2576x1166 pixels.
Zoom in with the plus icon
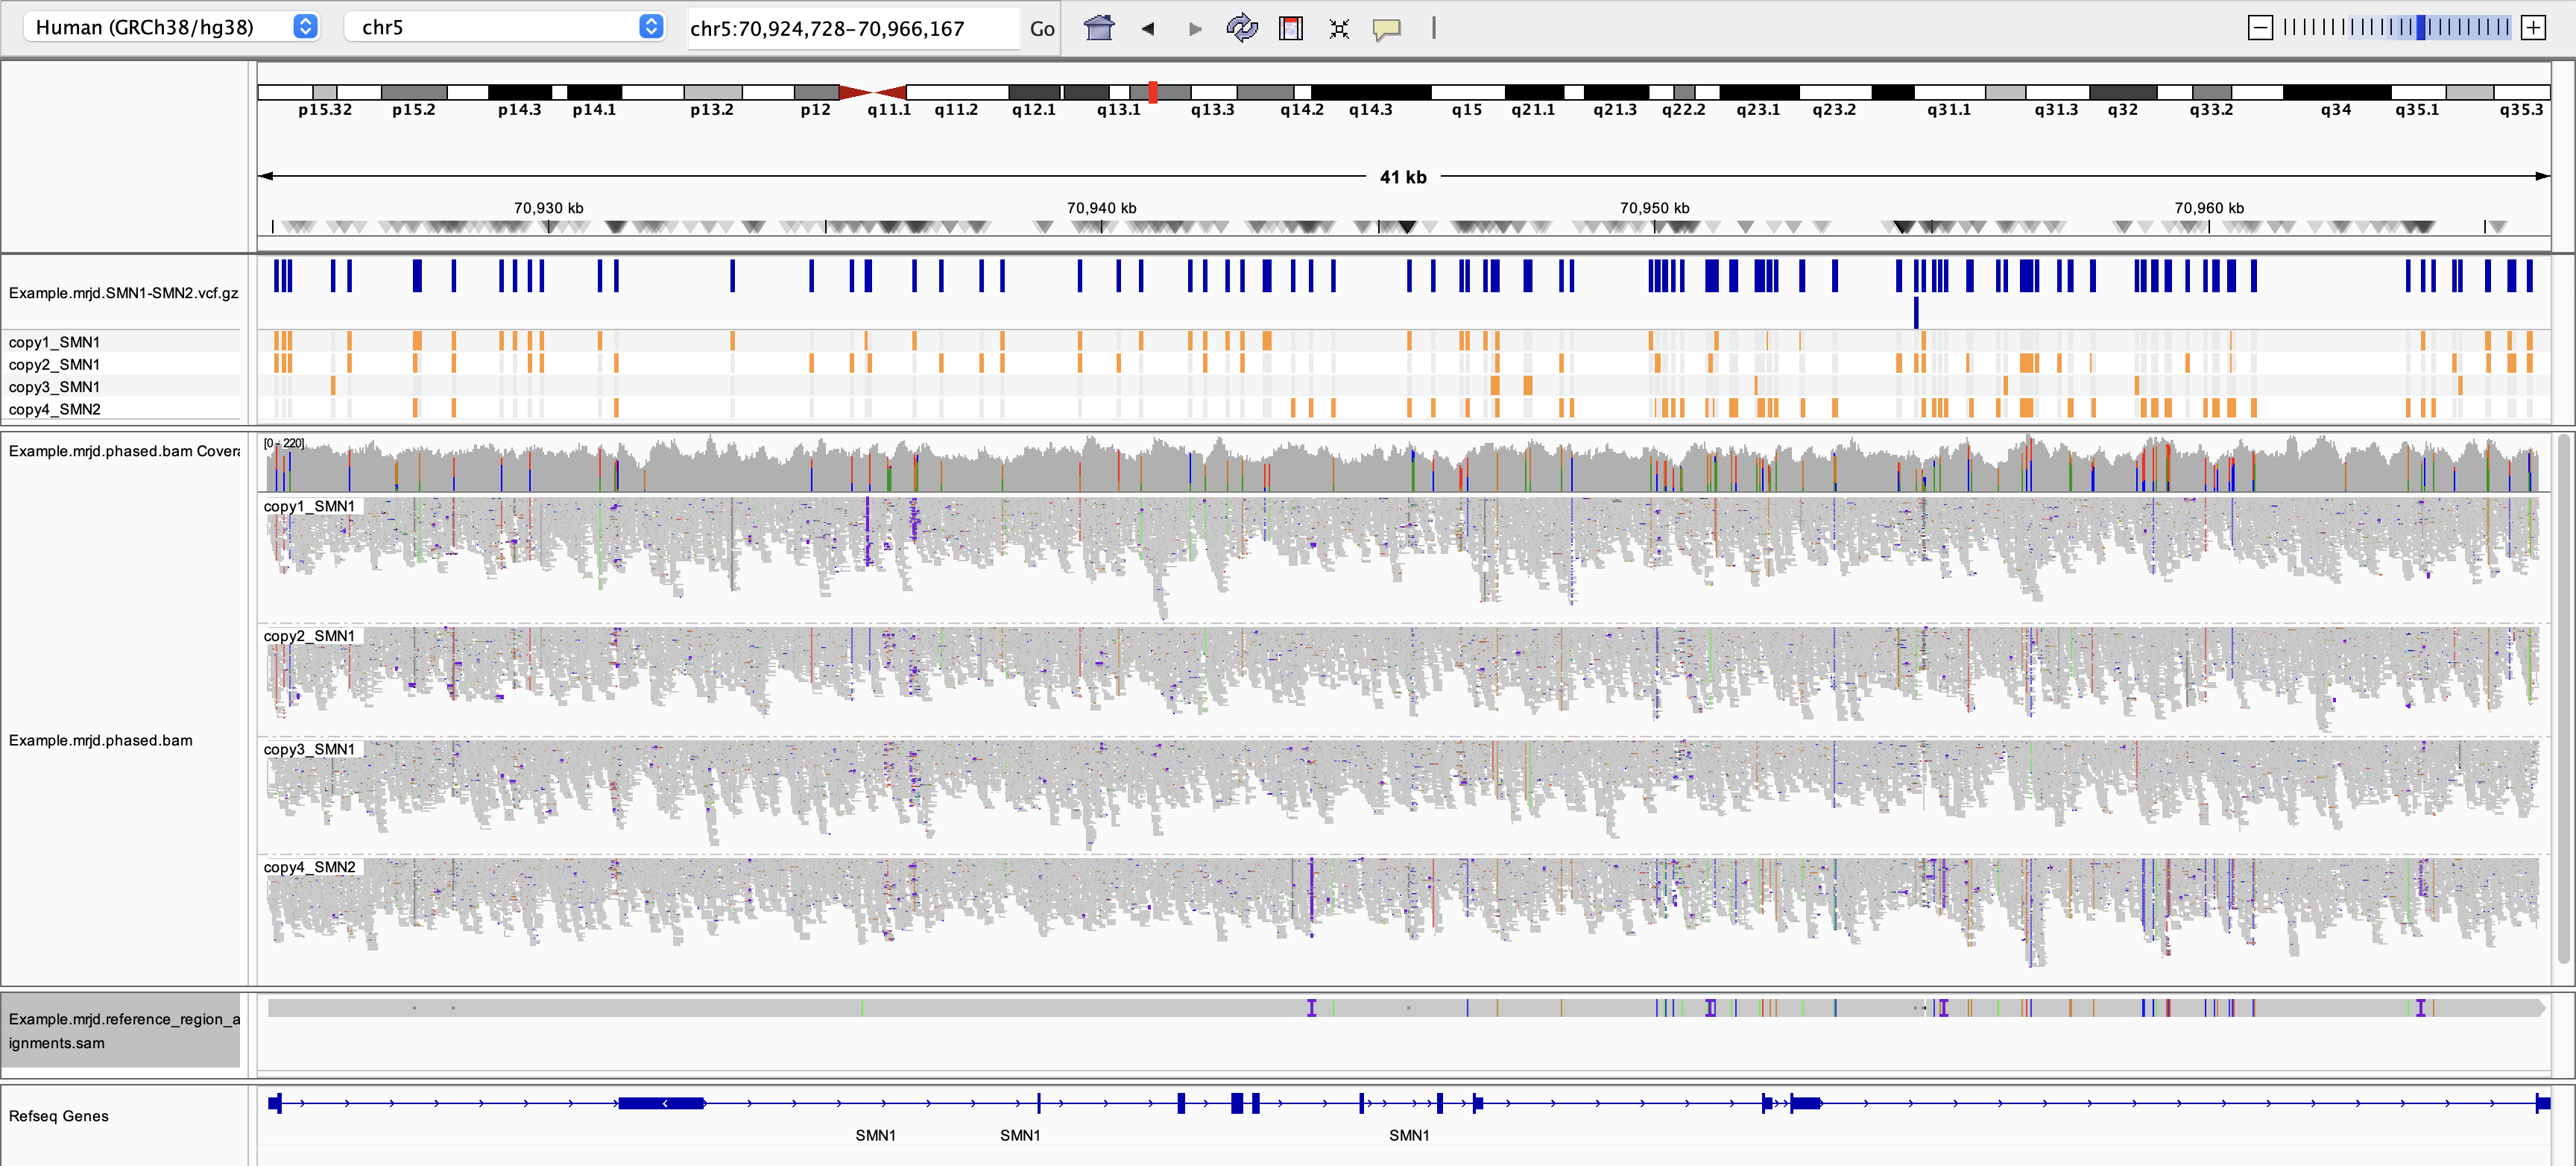coord(2533,28)
